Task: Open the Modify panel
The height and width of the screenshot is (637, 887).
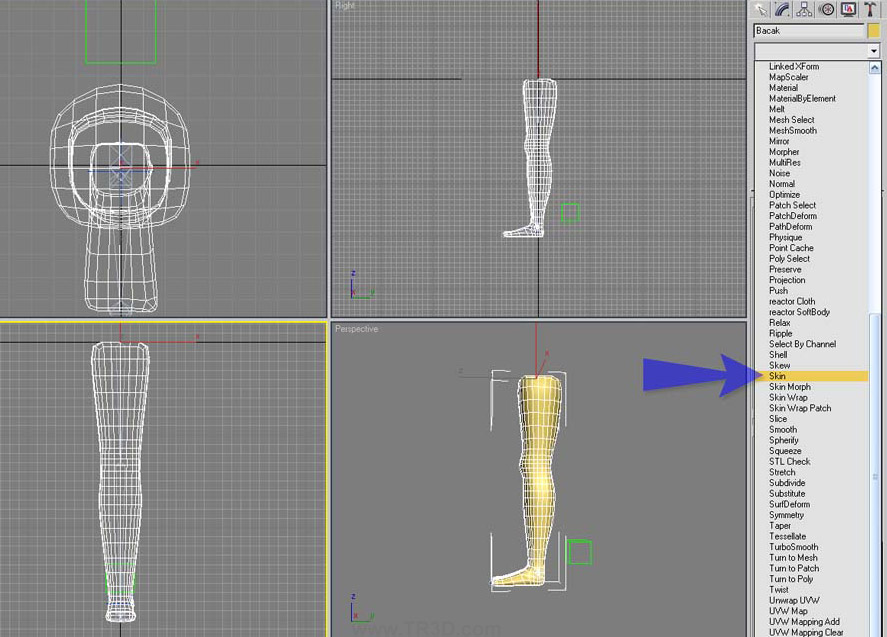Action: click(784, 9)
